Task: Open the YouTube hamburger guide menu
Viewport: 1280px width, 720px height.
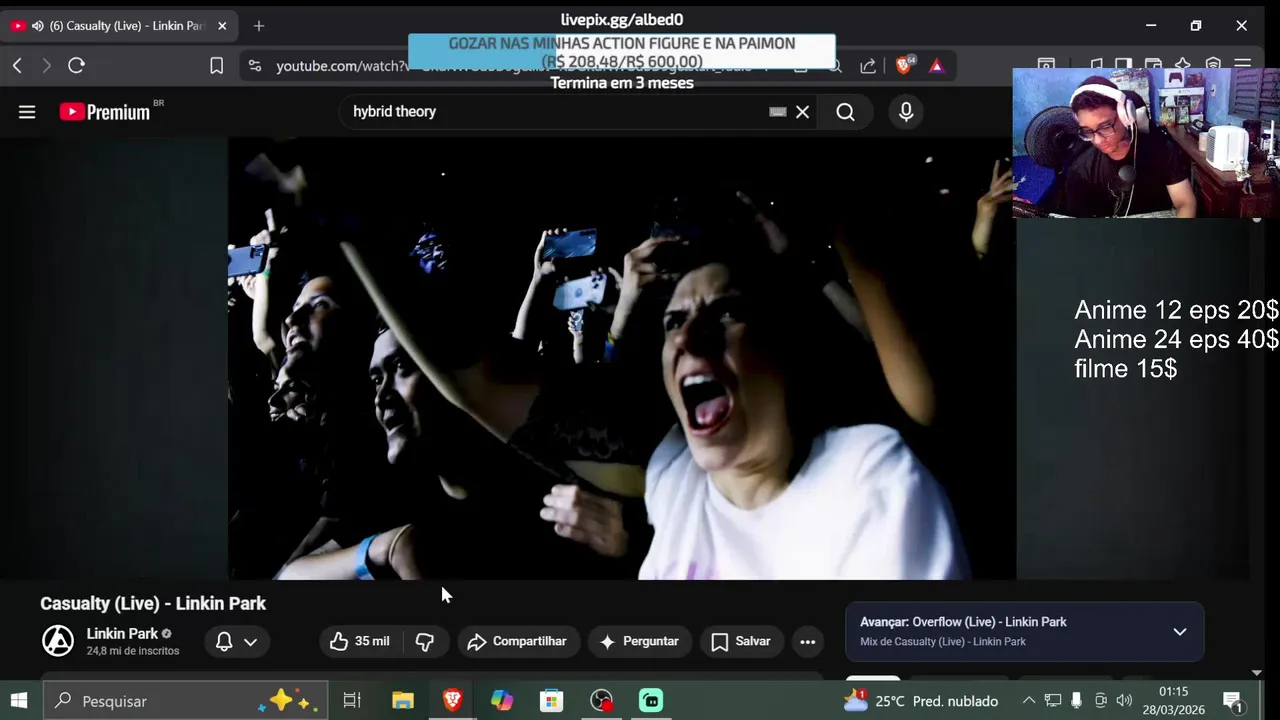Action: click(27, 112)
